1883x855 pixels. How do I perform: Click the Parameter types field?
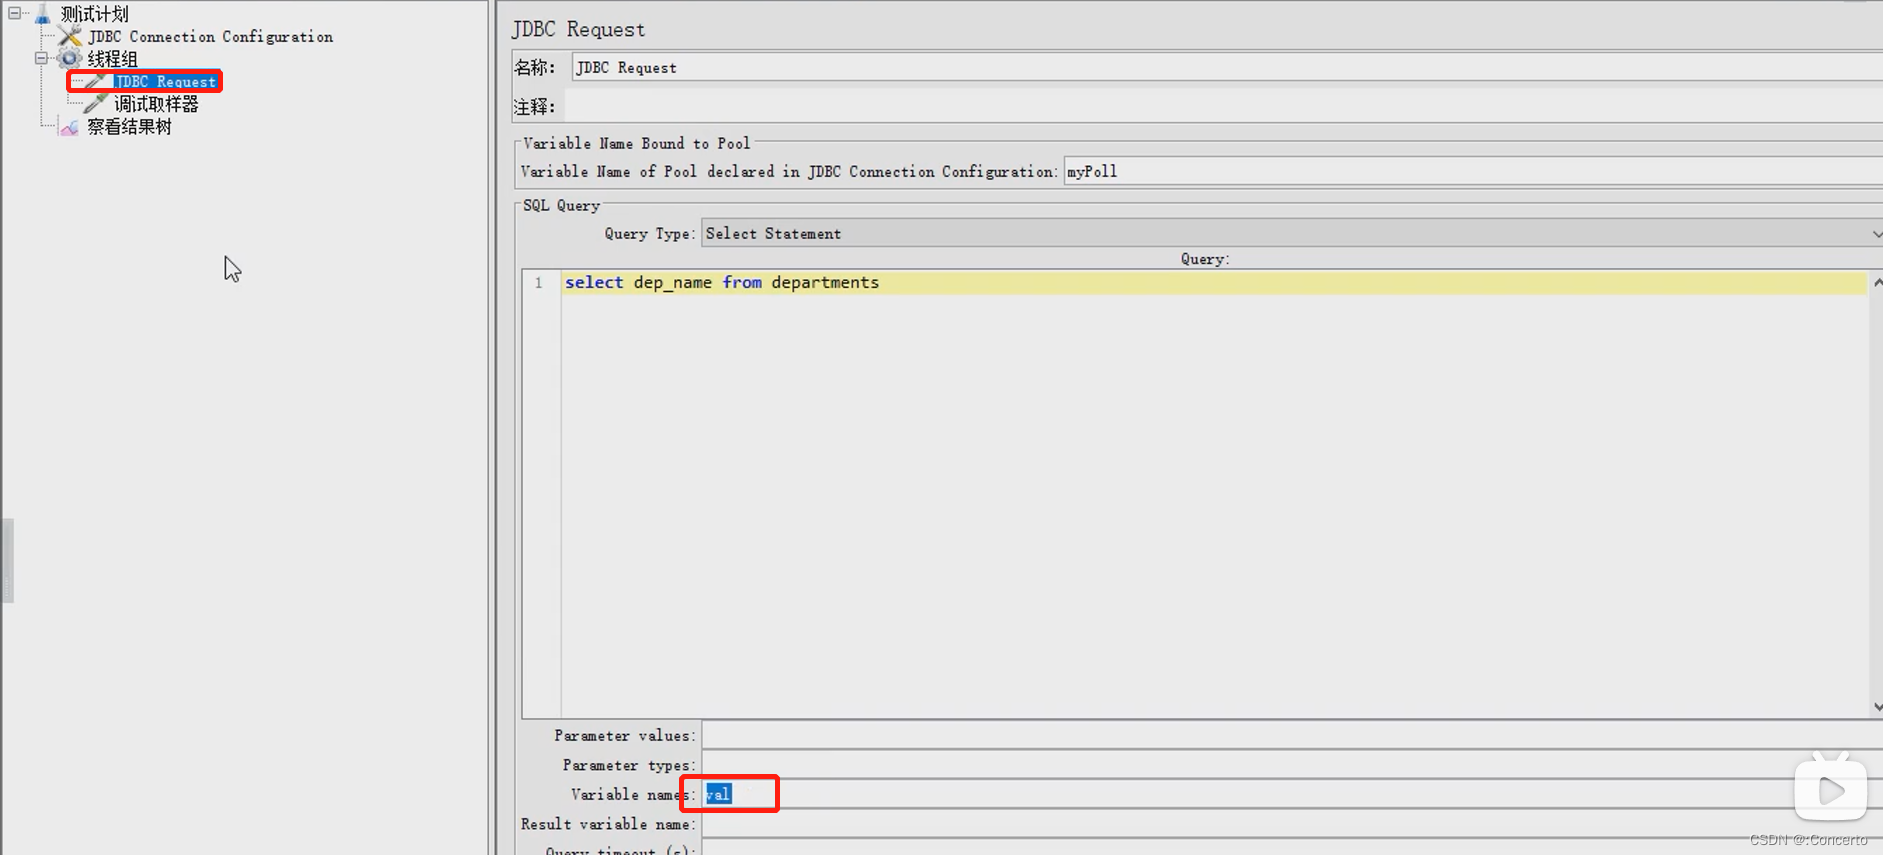click(1292, 765)
